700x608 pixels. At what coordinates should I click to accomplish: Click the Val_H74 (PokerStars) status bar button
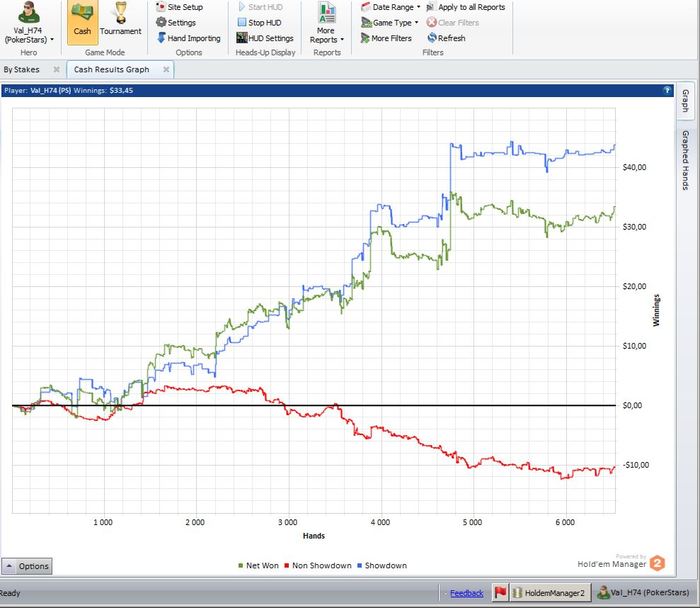click(x=643, y=592)
